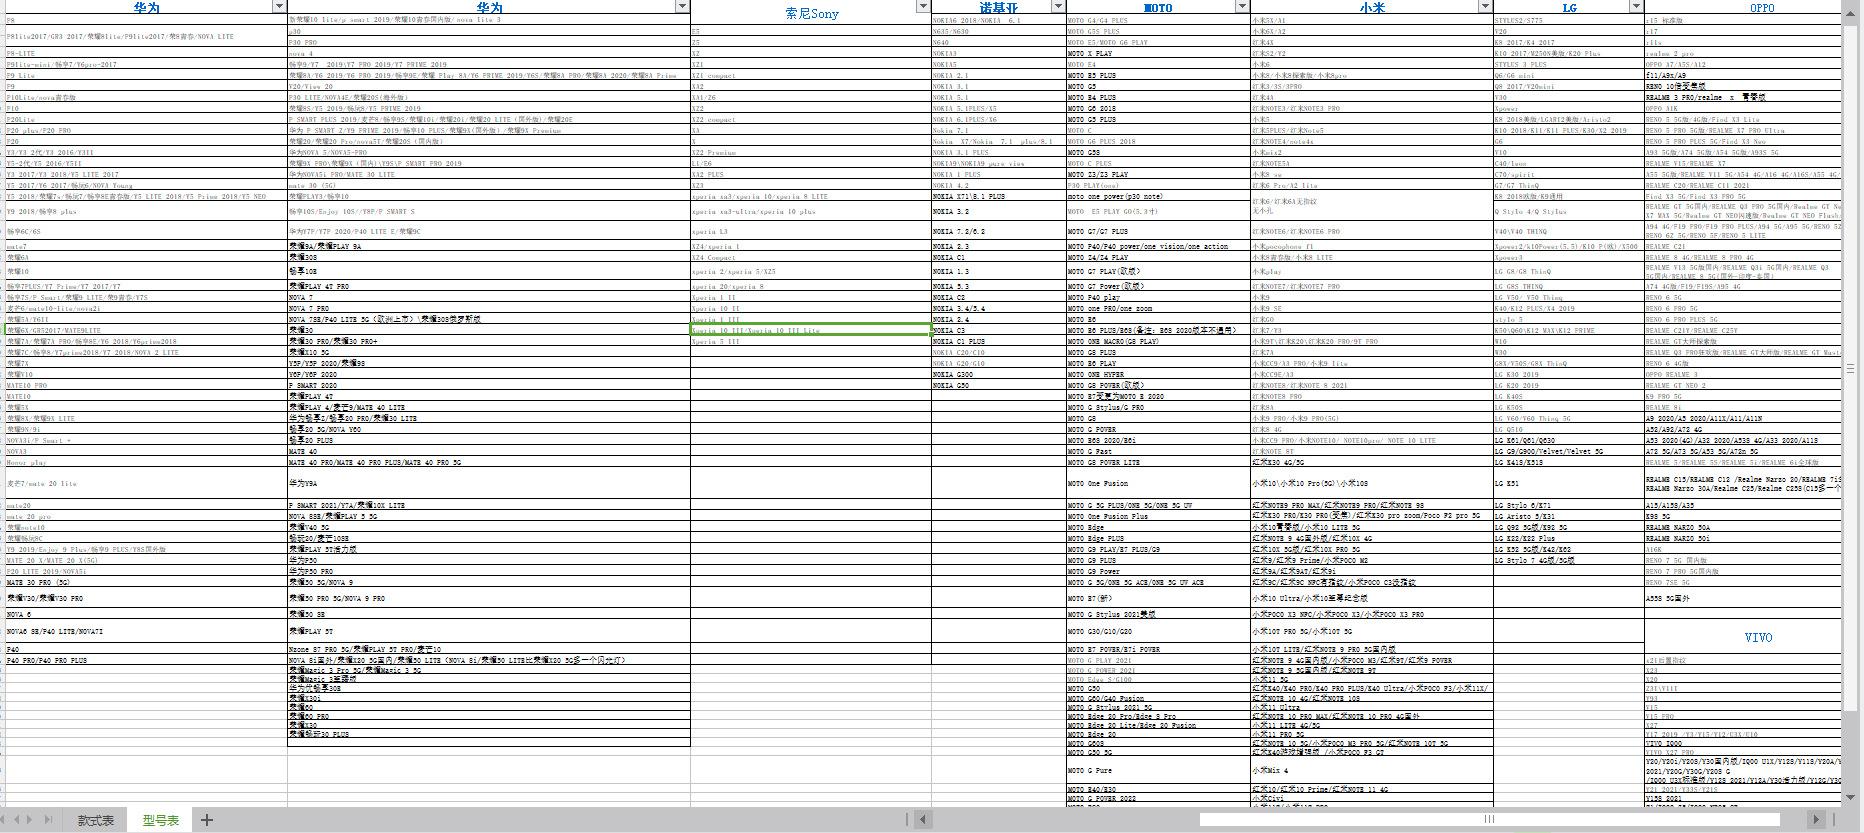The width and height of the screenshot is (1864, 833).
Task: Open filter dropdown on first 华为 column
Action: pos(279,7)
